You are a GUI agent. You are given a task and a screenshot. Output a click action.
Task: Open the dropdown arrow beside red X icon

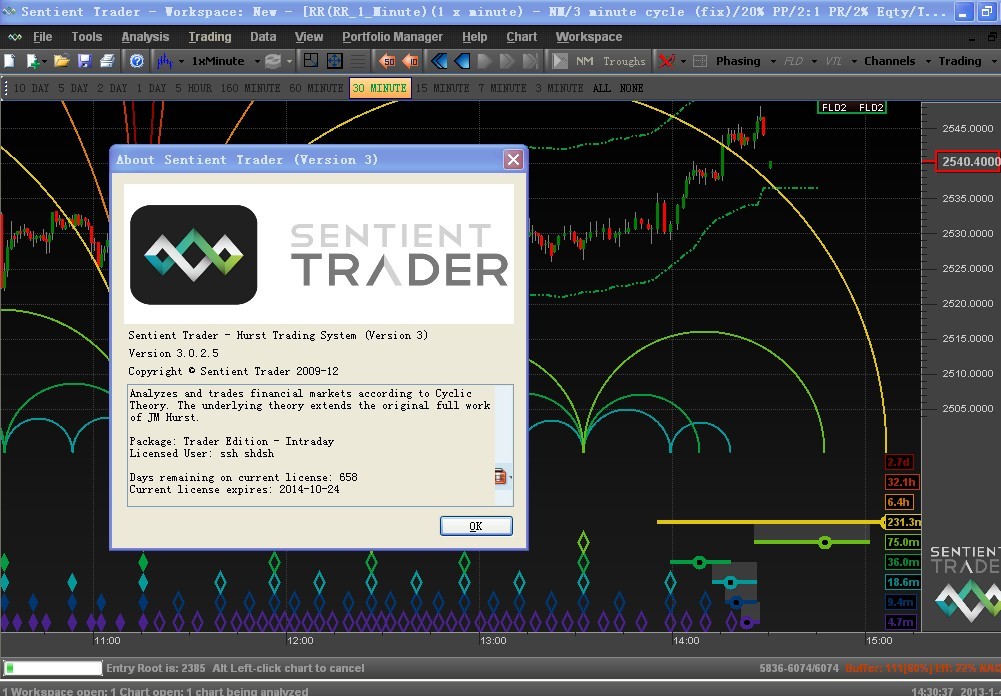682,61
